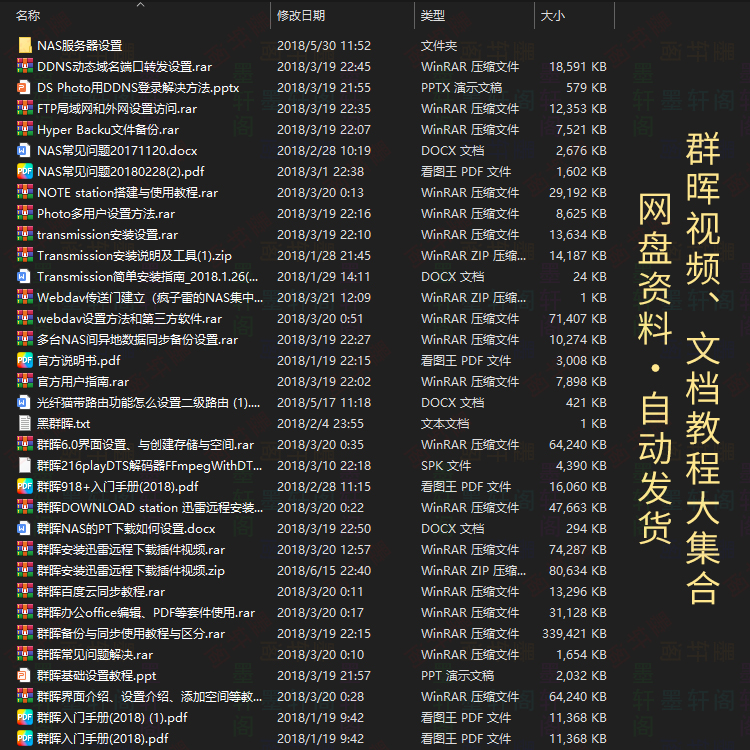Click the archive icon of 官方用户指南.rar
This screenshot has width=750, height=750.
pos(25,382)
